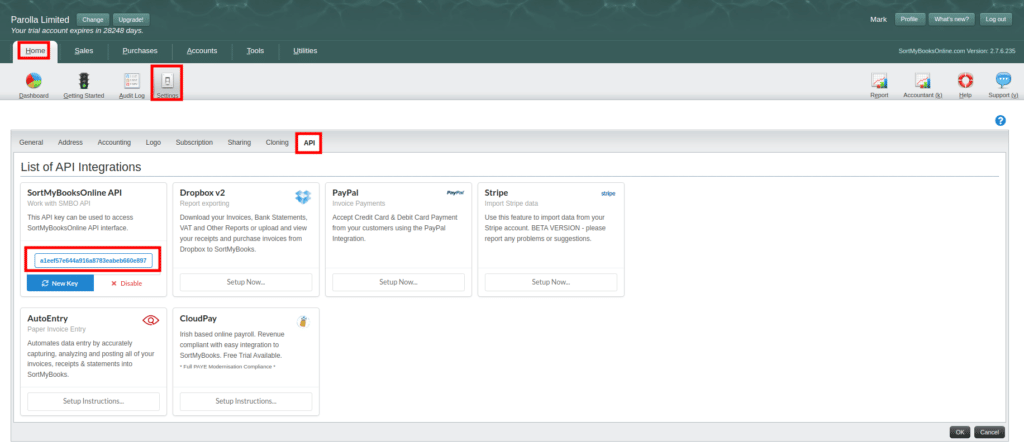1024x445 pixels.
Task: Disable the SortMyBooksOnline API key
Action: tap(127, 283)
